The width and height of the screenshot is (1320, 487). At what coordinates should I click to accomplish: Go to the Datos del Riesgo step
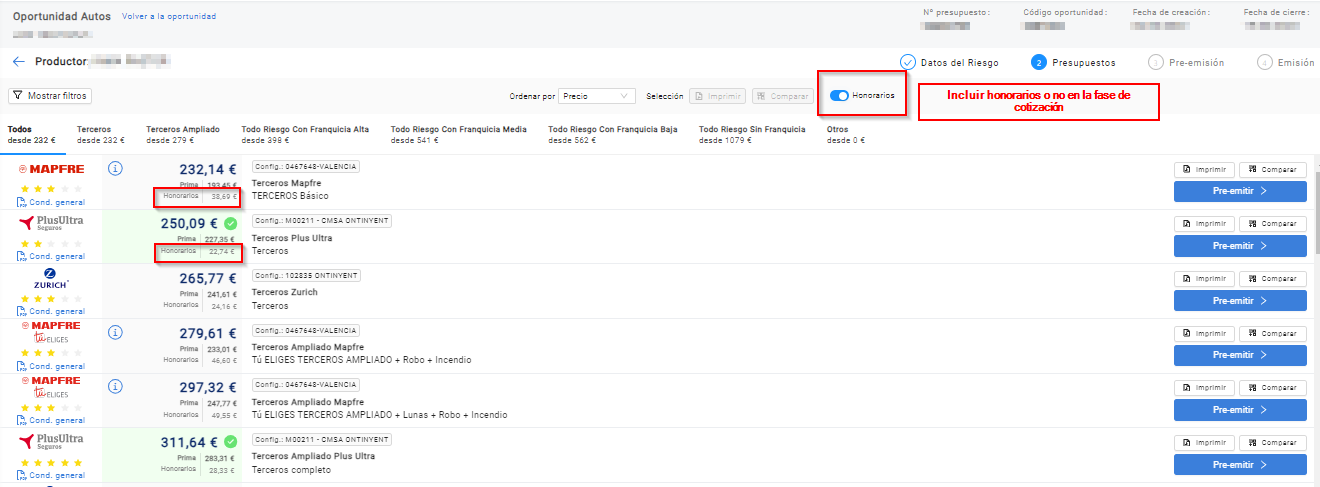tap(949, 62)
